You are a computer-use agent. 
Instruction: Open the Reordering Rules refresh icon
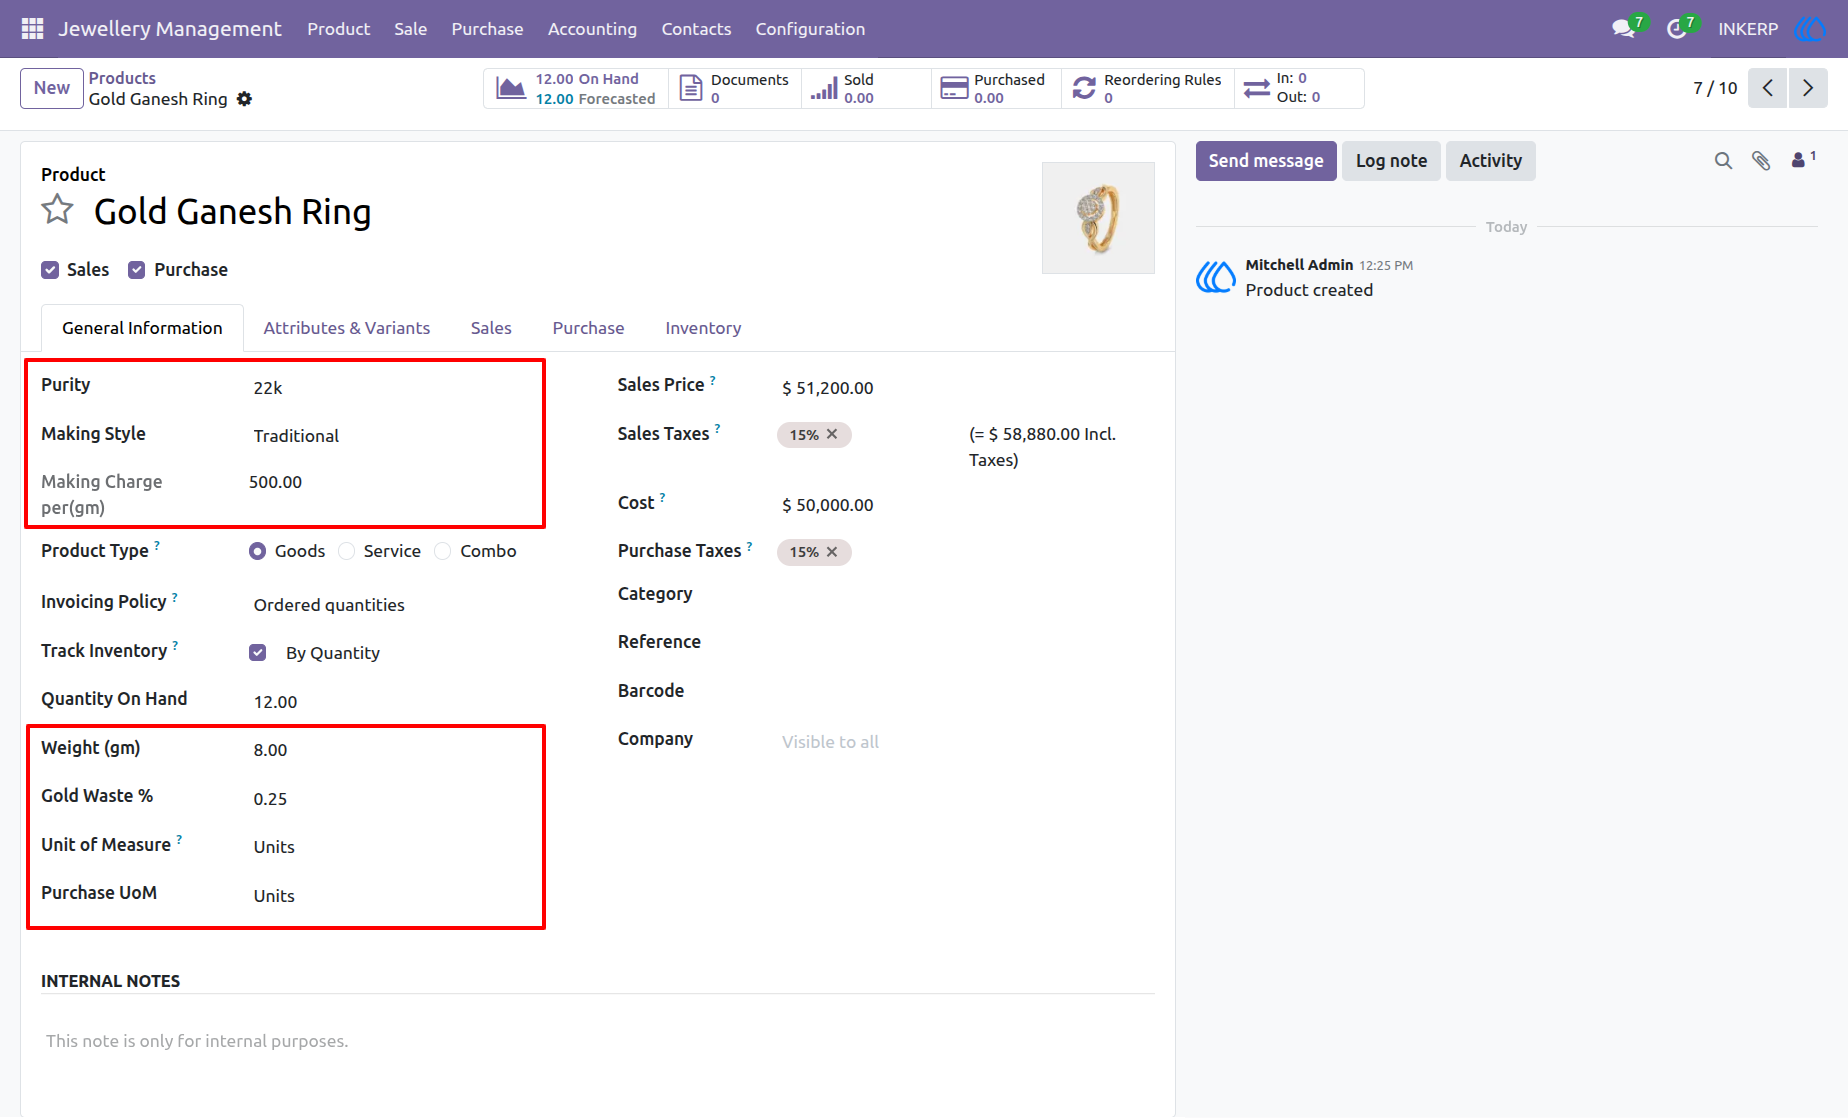(x=1084, y=88)
